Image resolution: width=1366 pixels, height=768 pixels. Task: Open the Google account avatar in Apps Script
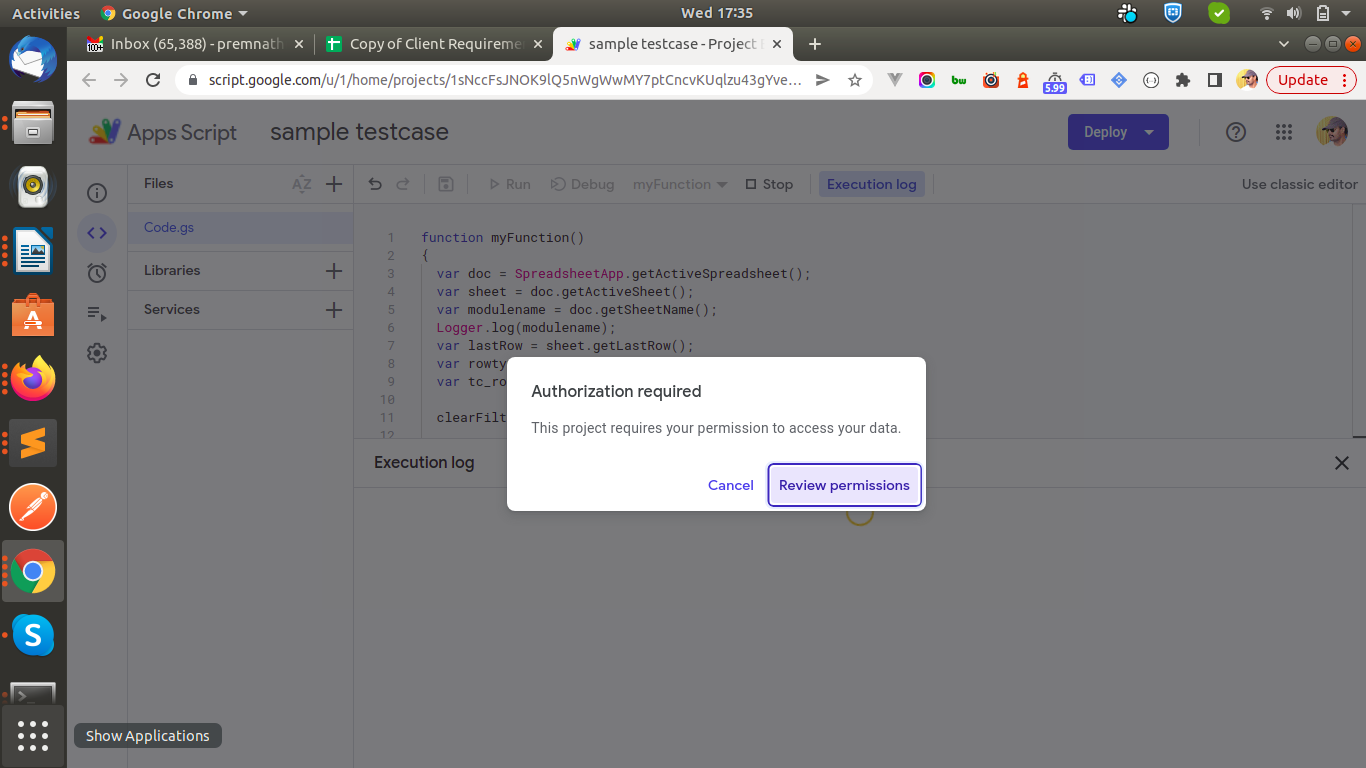point(1332,132)
